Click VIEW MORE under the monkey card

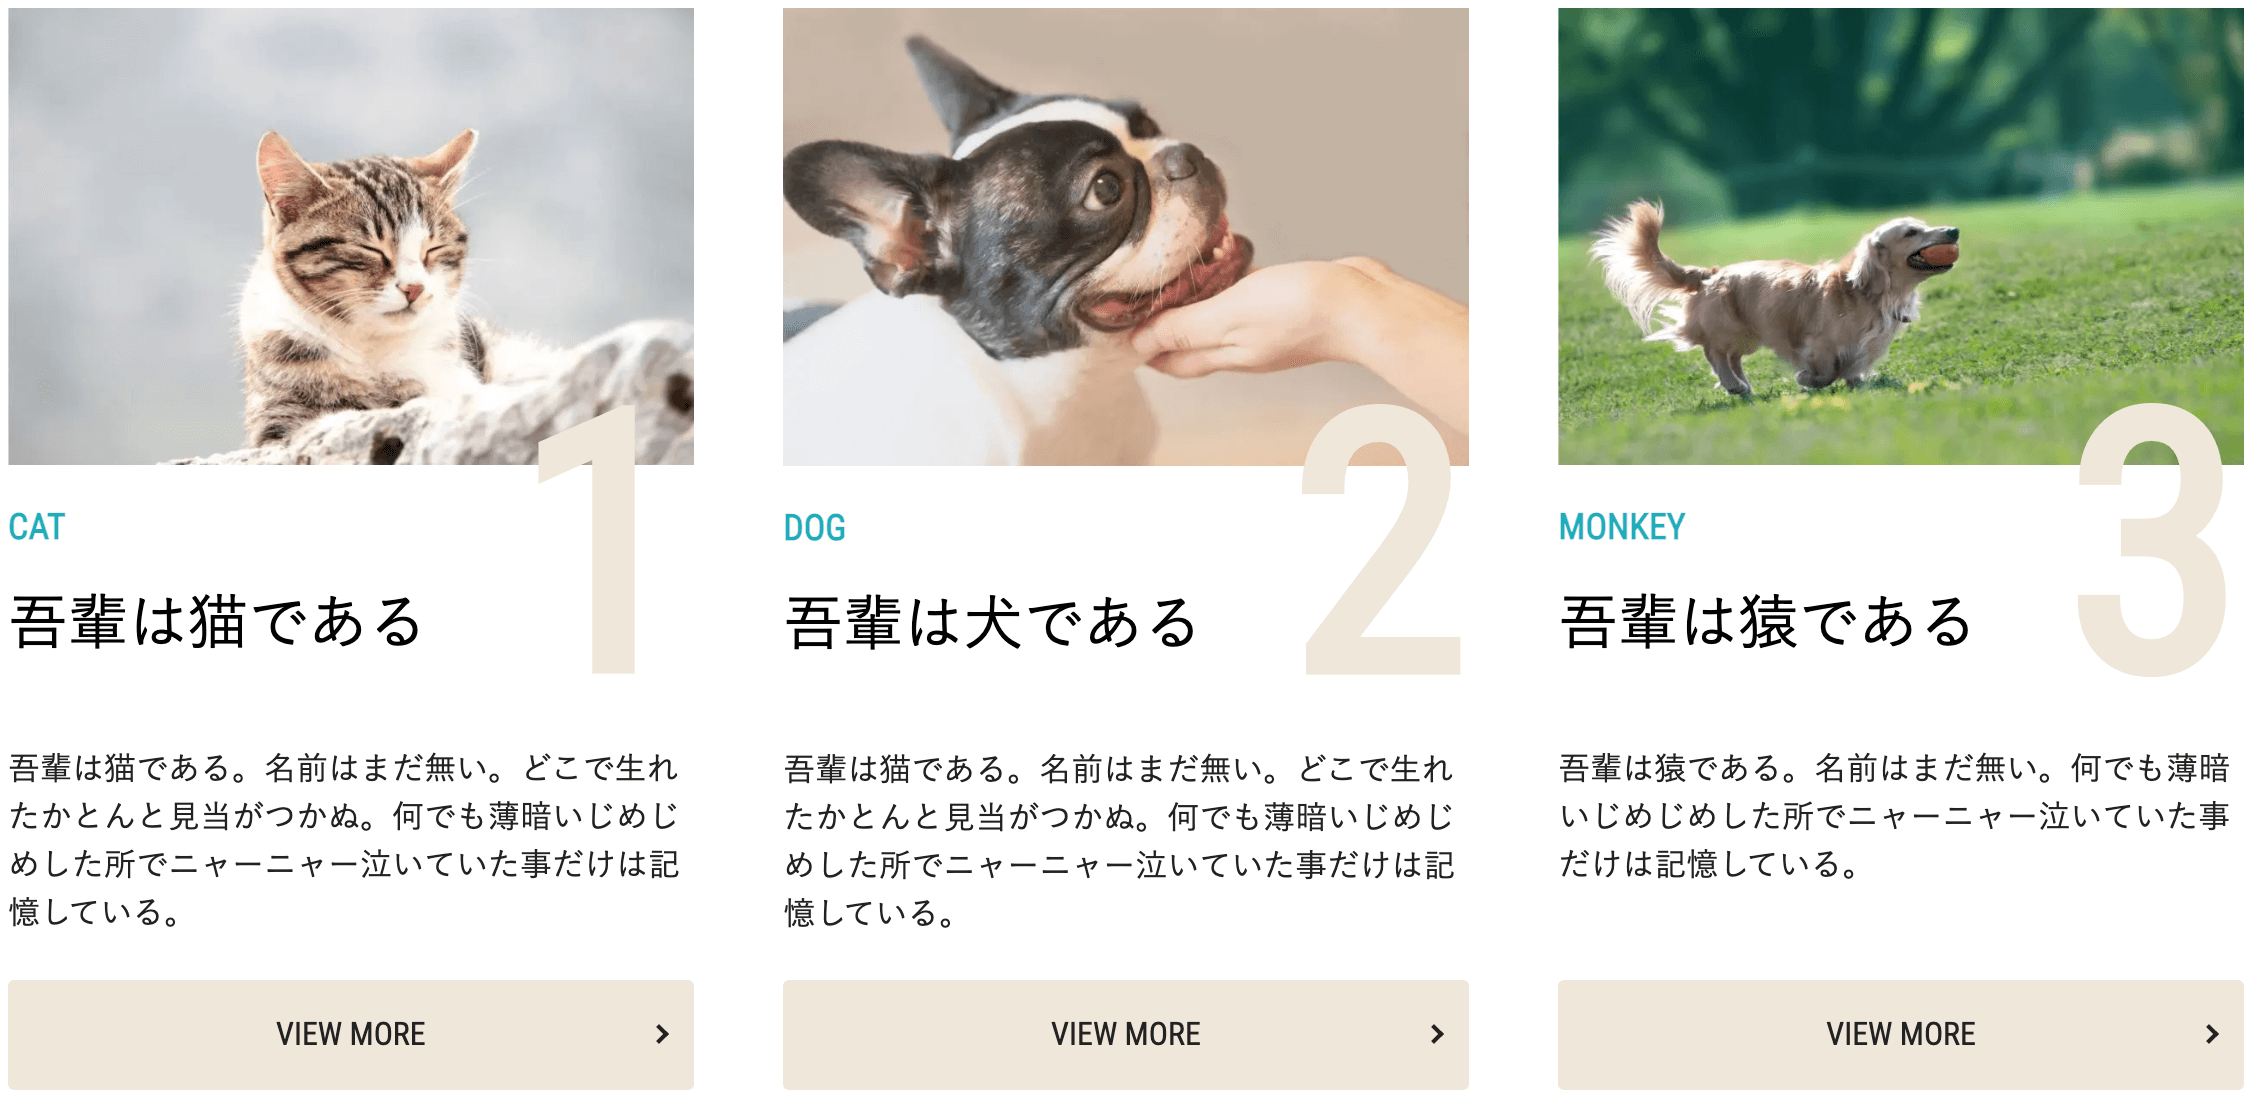coord(1901,1034)
